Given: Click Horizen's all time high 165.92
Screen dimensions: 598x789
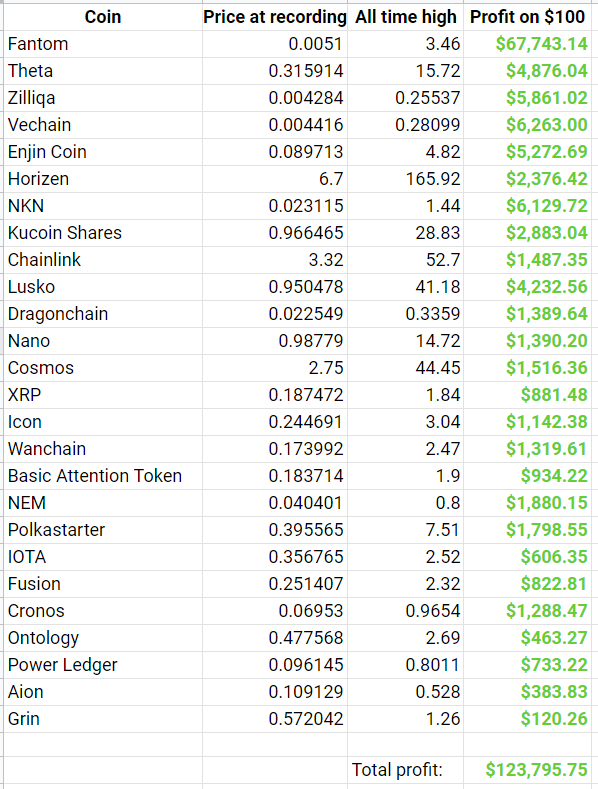Looking at the screenshot, I should pos(405,179).
